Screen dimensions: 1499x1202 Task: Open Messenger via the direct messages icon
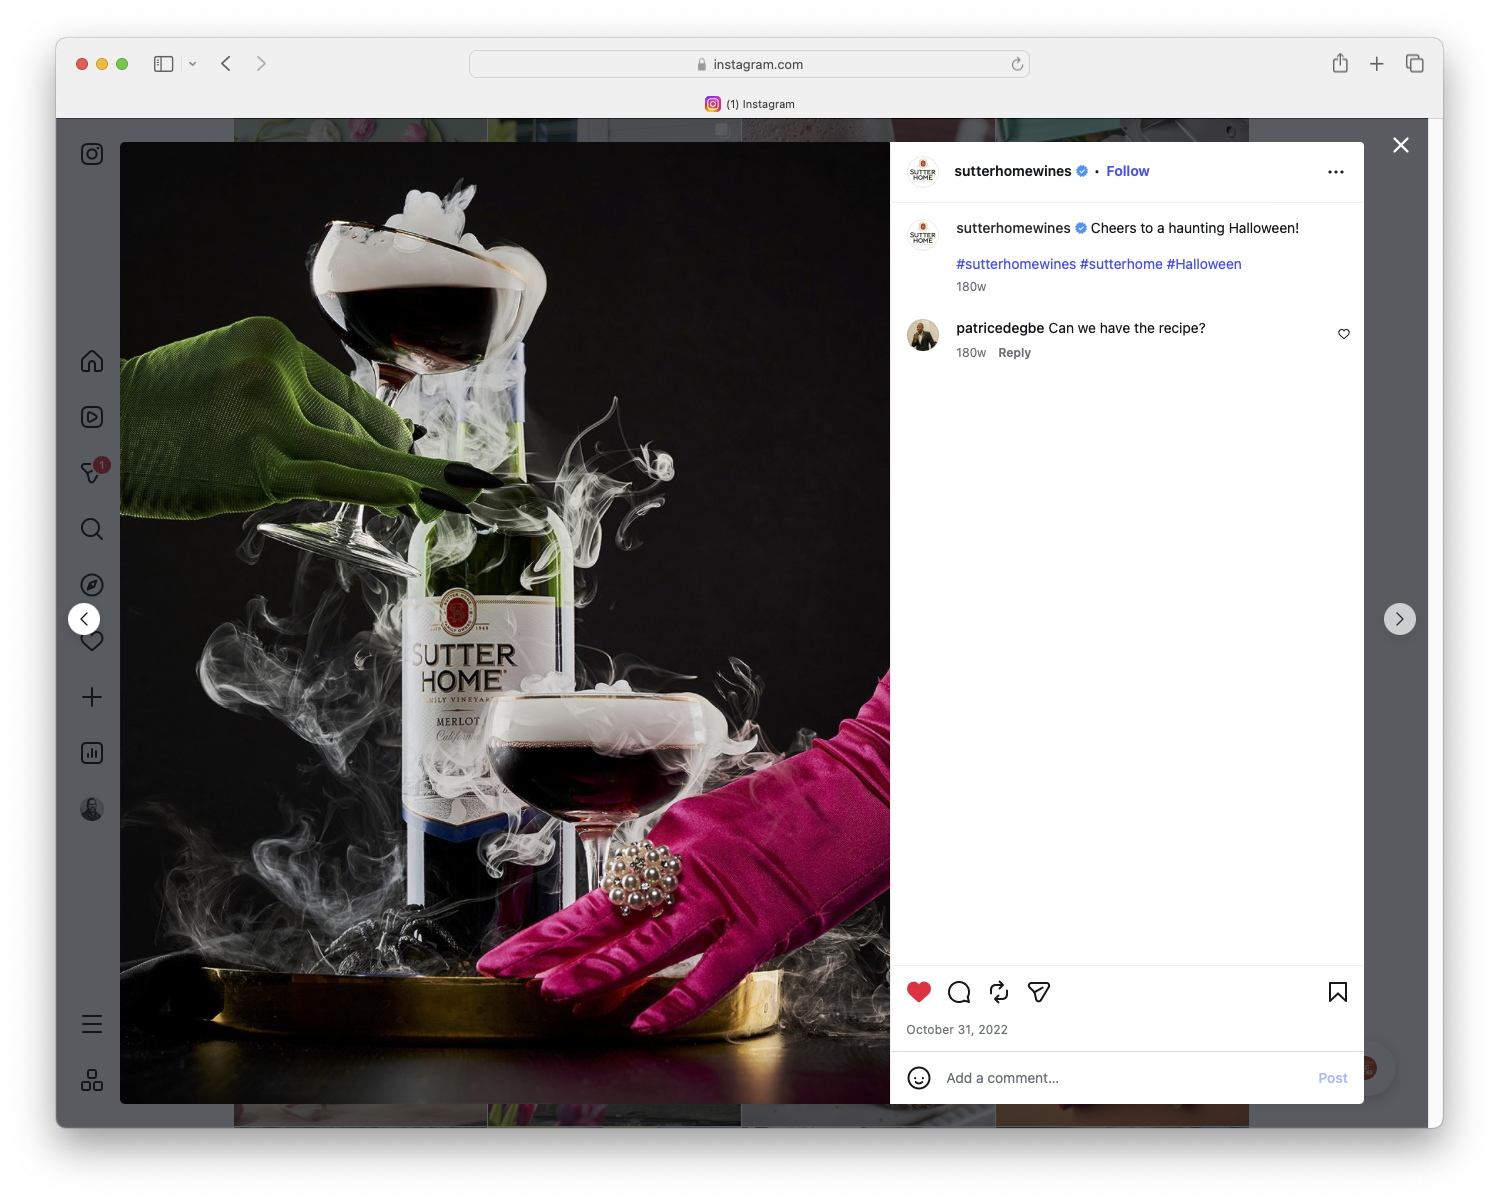pyautogui.click(x=91, y=473)
